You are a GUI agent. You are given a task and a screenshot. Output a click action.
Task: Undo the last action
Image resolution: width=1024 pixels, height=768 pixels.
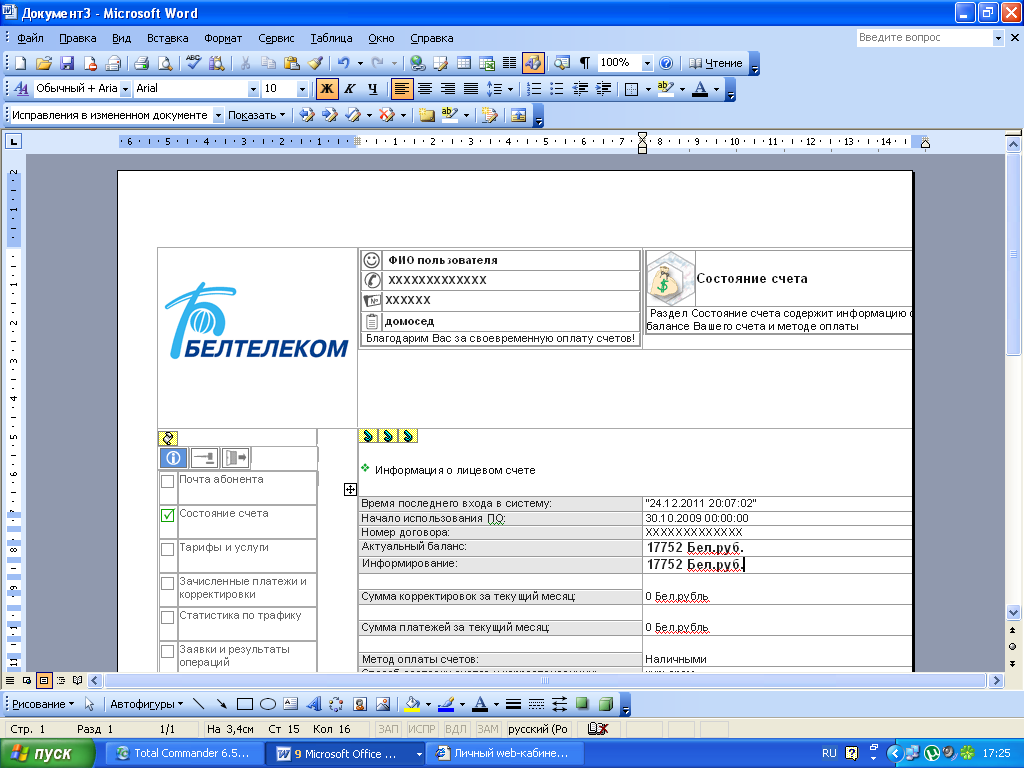point(344,63)
